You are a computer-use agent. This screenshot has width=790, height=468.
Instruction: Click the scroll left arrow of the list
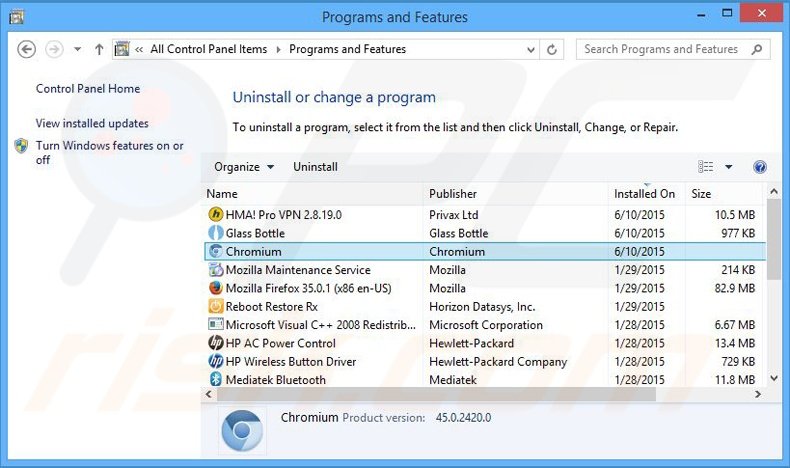point(209,394)
